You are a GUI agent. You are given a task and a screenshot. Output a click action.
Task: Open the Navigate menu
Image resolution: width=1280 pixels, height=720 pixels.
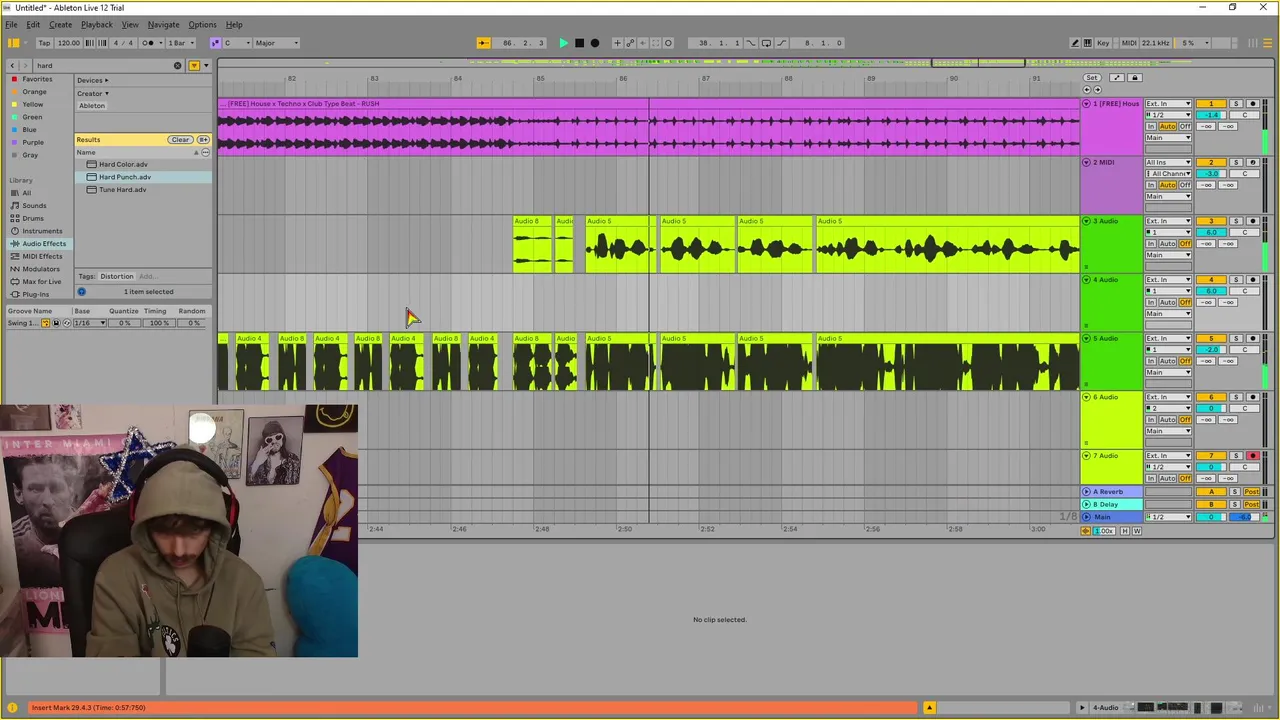coord(163,24)
